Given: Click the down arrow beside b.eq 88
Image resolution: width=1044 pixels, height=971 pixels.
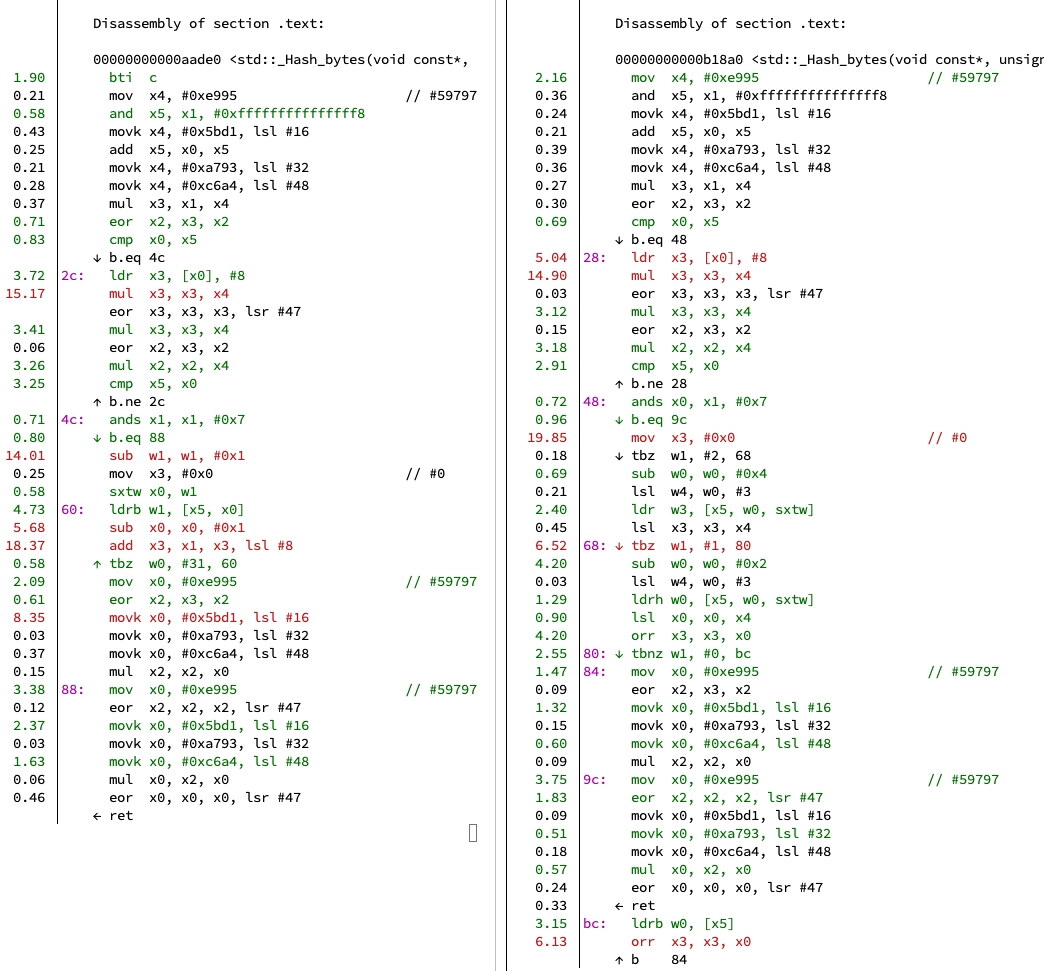Looking at the screenshot, I should point(97,438).
